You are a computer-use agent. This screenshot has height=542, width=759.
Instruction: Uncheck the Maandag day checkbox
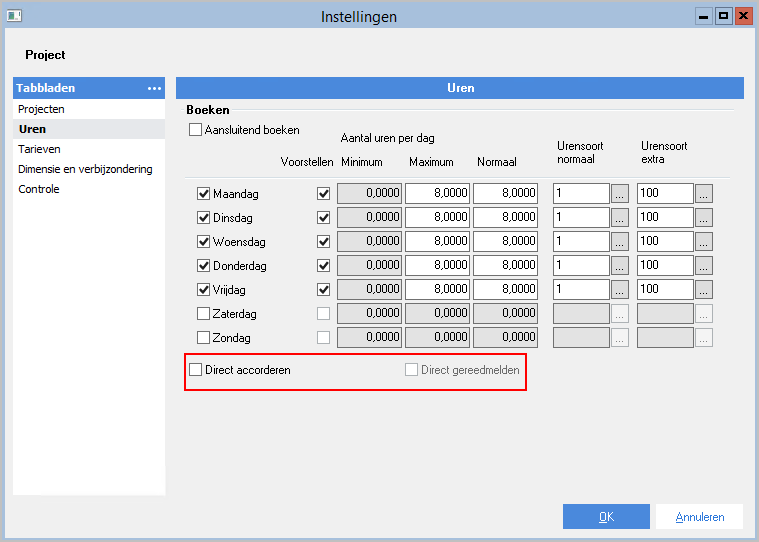(x=203, y=194)
